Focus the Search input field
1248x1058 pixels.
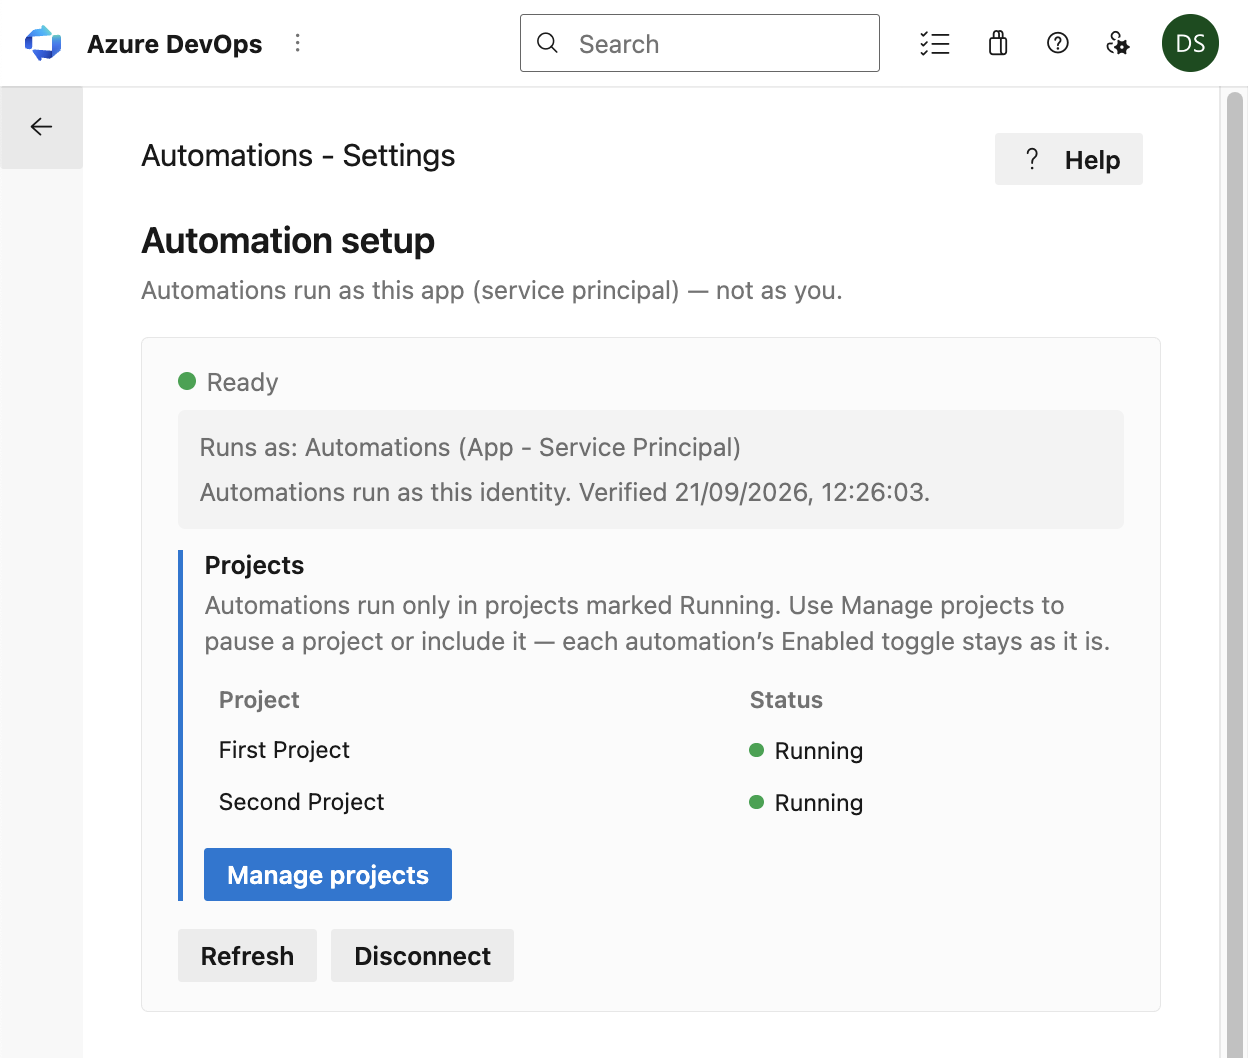[700, 43]
